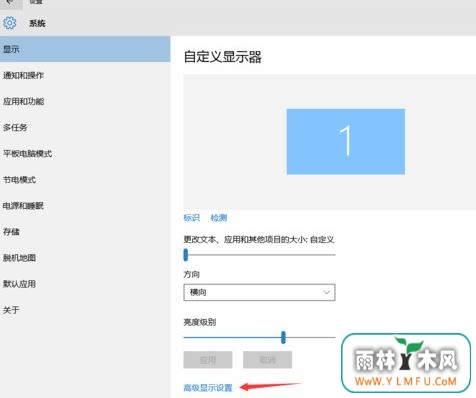Adjust the 亮度级别 brightness slider
This screenshot has width=476, height=398.
pyautogui.click(x=259, y=337)
